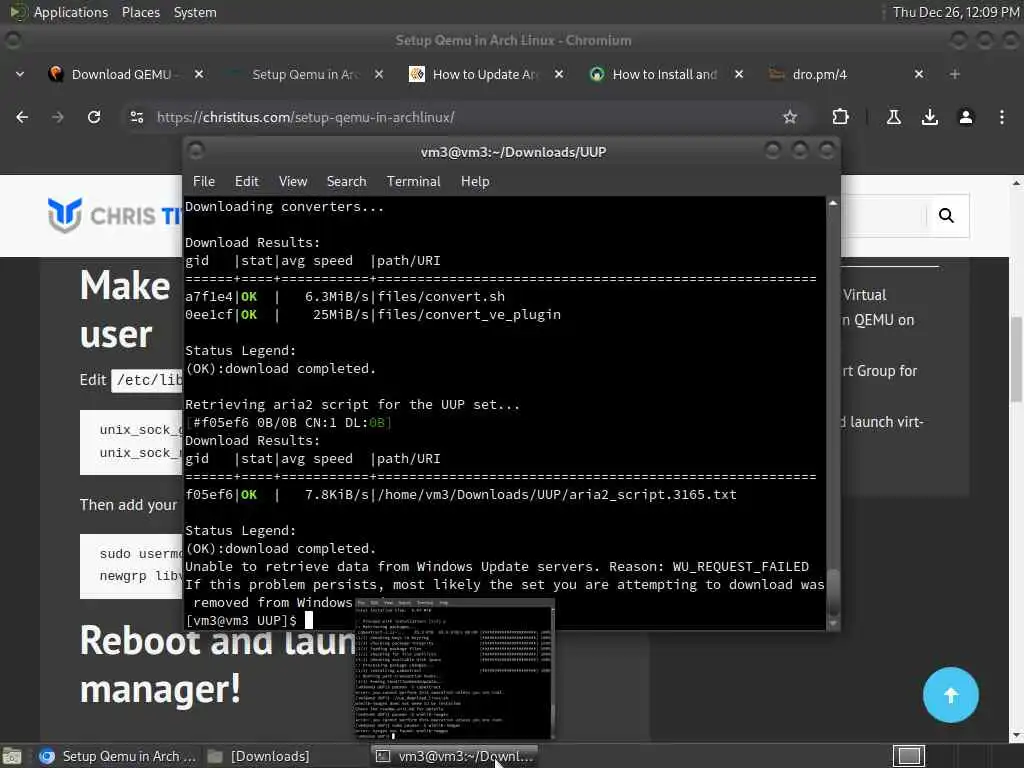Click the scroll-to-top blue arrow button
The width and height of the screenshot is (1024, 768).
click(x=950, y=695)
